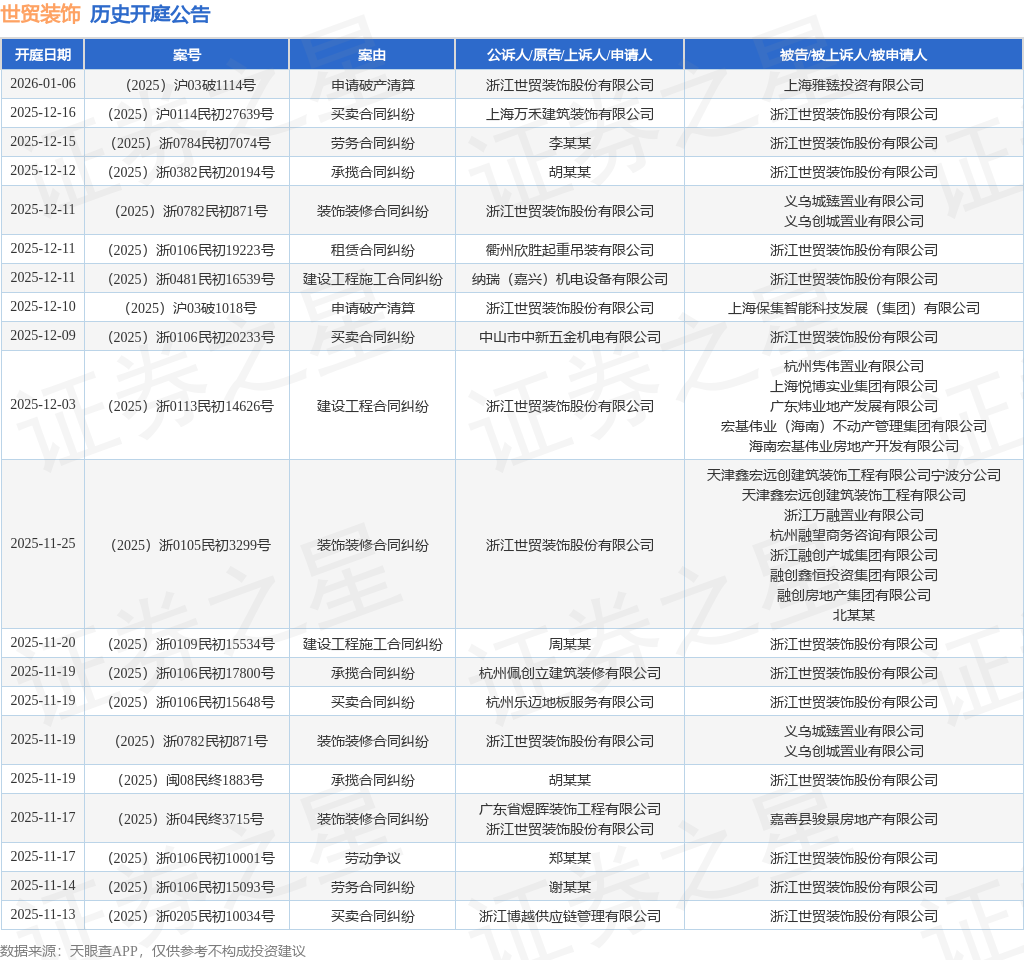
Task: Click the date 2026-01-06
Action: point(43,84)
